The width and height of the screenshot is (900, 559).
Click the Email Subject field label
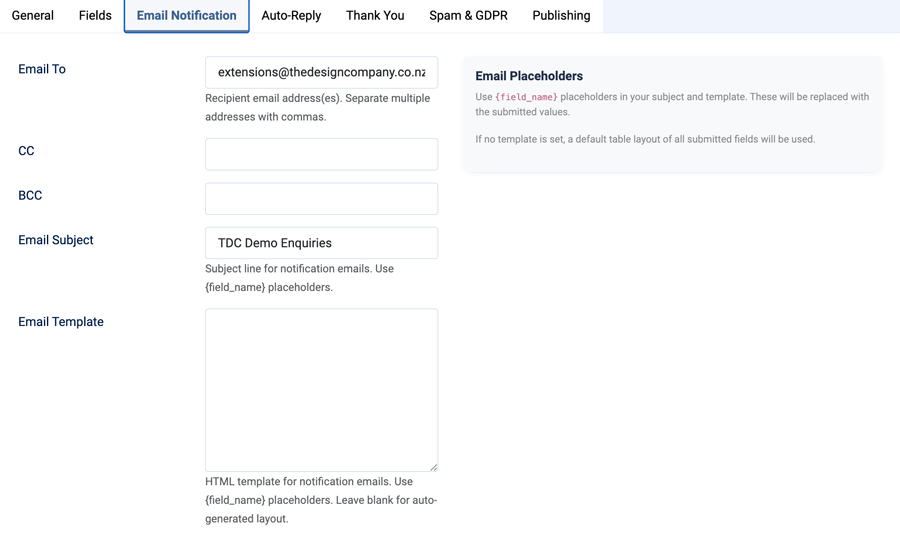tap(56, 240)
